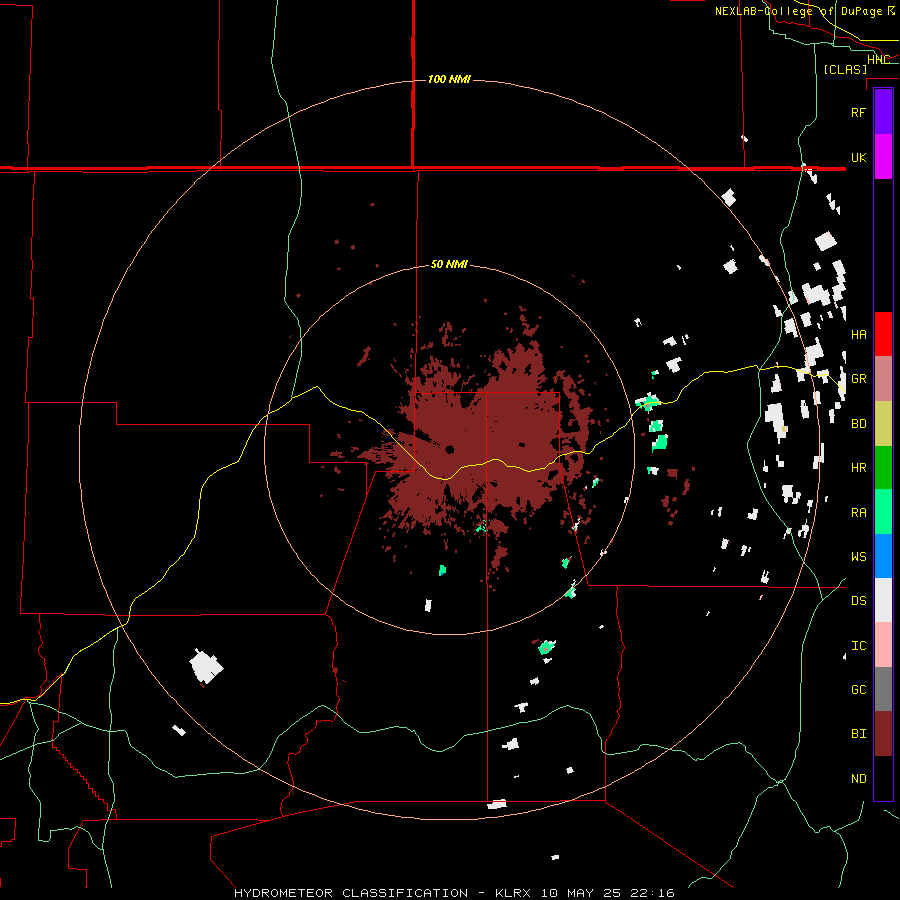Viewport: 900px width, 900px height.
Task: Click the HR legend label
Action: (x=858, y=468)
